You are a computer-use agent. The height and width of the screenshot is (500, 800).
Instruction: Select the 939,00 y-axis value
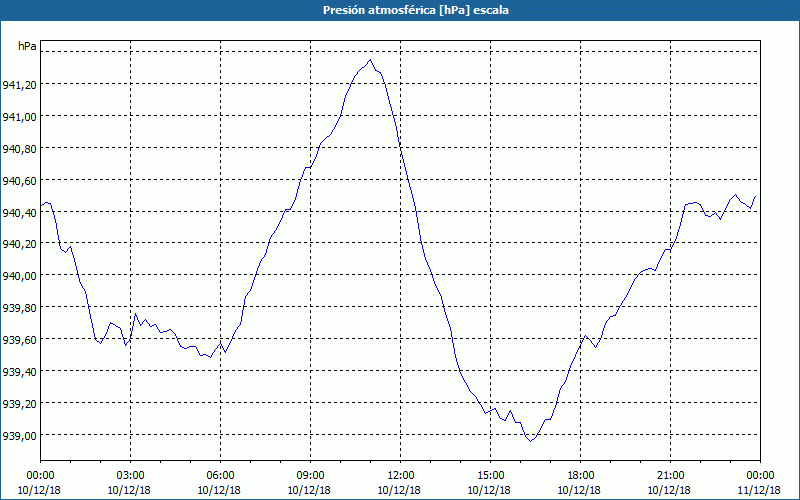19,436
